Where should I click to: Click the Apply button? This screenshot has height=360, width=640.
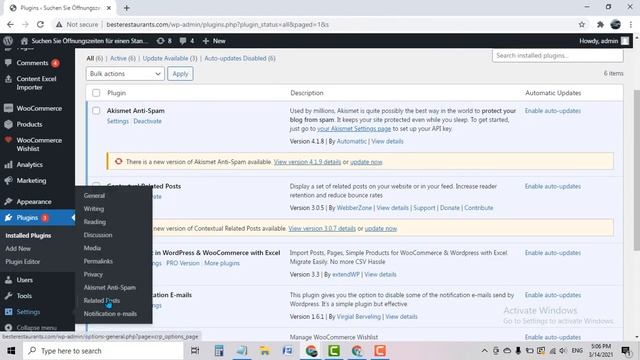tap(180, 73)
